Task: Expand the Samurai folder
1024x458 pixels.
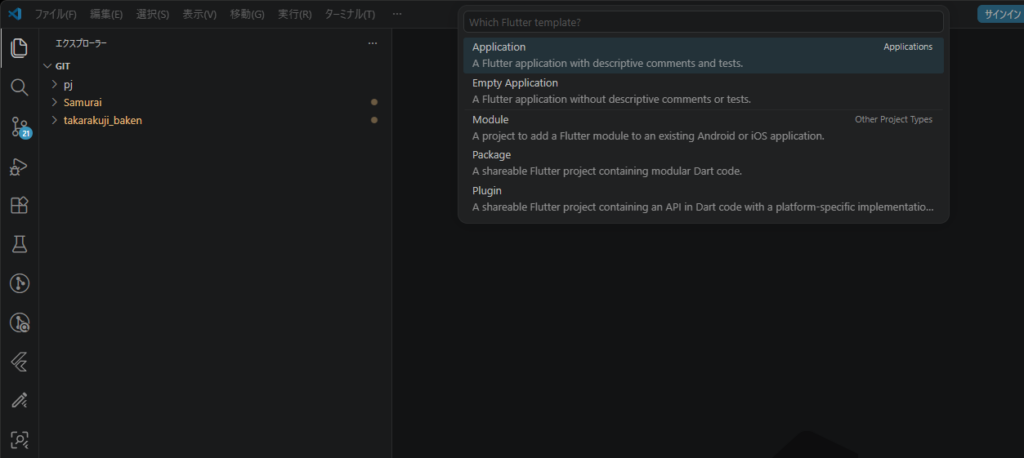Action: [82, 102]
